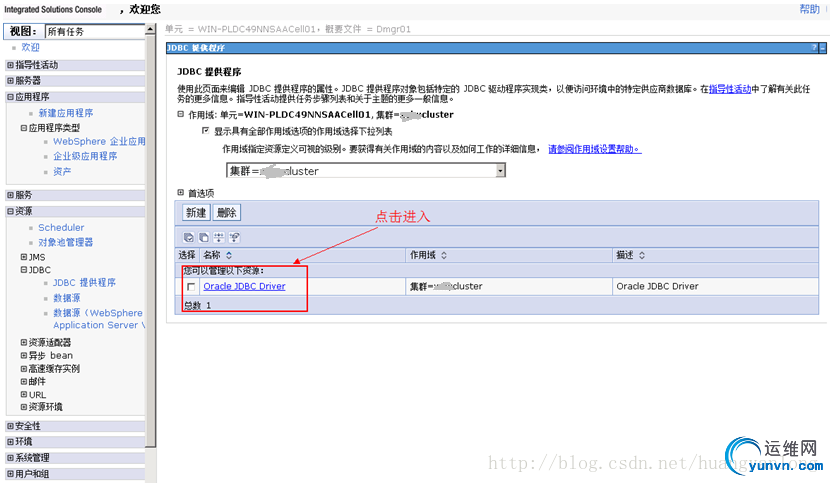The image size is (830, 483).
Task: Click the help icon in JDBC 提供程序 title bar
Action: click(x=814, y=48)
